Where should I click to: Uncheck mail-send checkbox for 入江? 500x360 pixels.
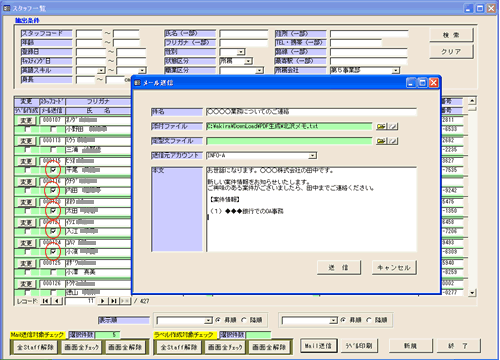53,231
